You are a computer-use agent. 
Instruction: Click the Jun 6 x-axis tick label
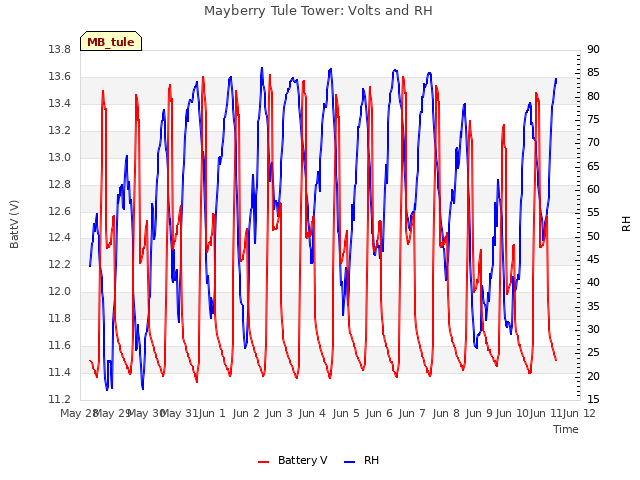379,413
